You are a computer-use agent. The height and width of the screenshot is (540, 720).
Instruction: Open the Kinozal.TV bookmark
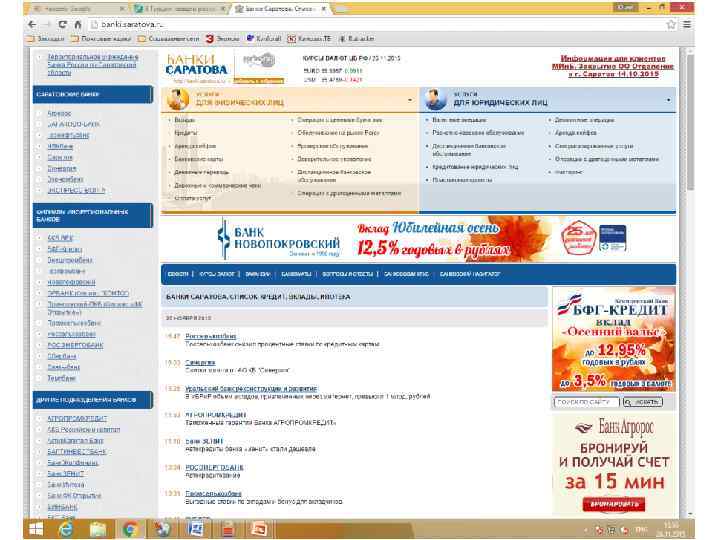tap(309, 39)
